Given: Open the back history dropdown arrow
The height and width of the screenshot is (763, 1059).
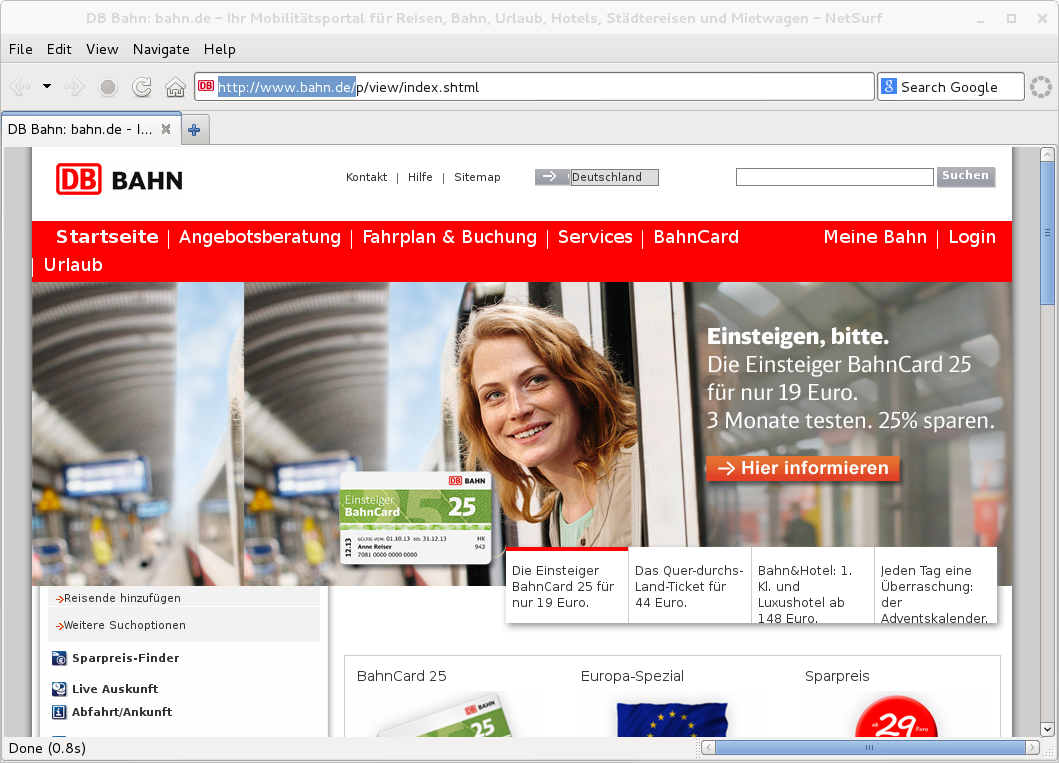Looking at the screenshot, I should (x=46, y=87).
